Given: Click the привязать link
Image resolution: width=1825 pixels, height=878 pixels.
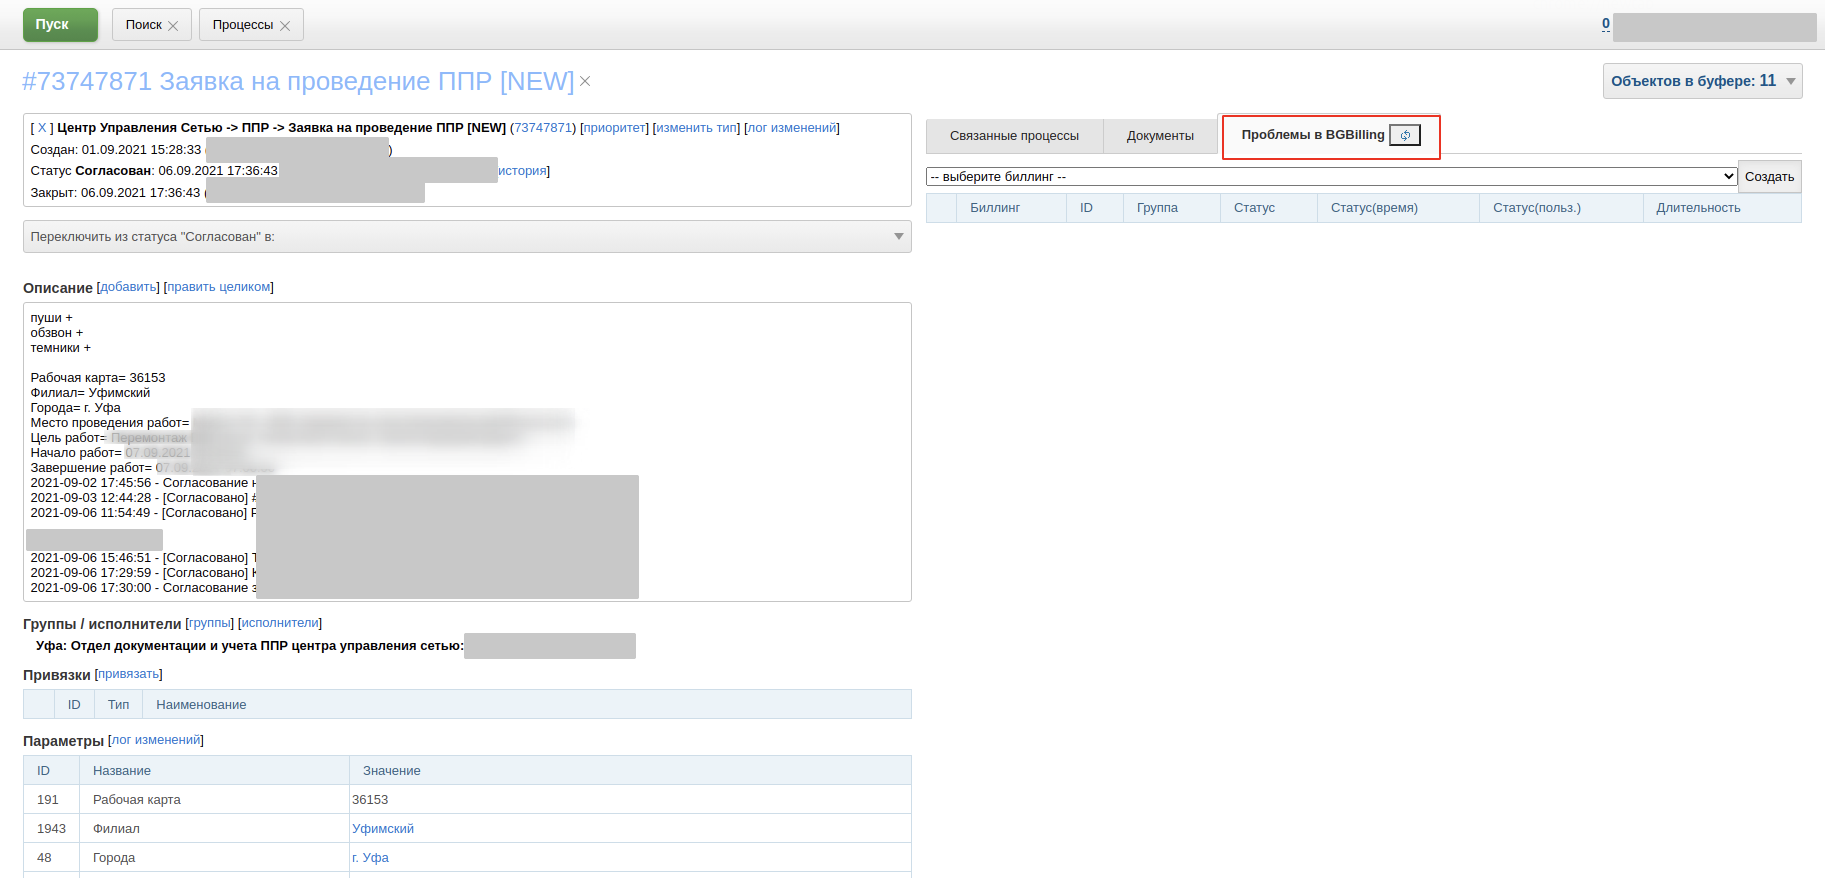Looking at the screenshot, I should tap(128, 674).
